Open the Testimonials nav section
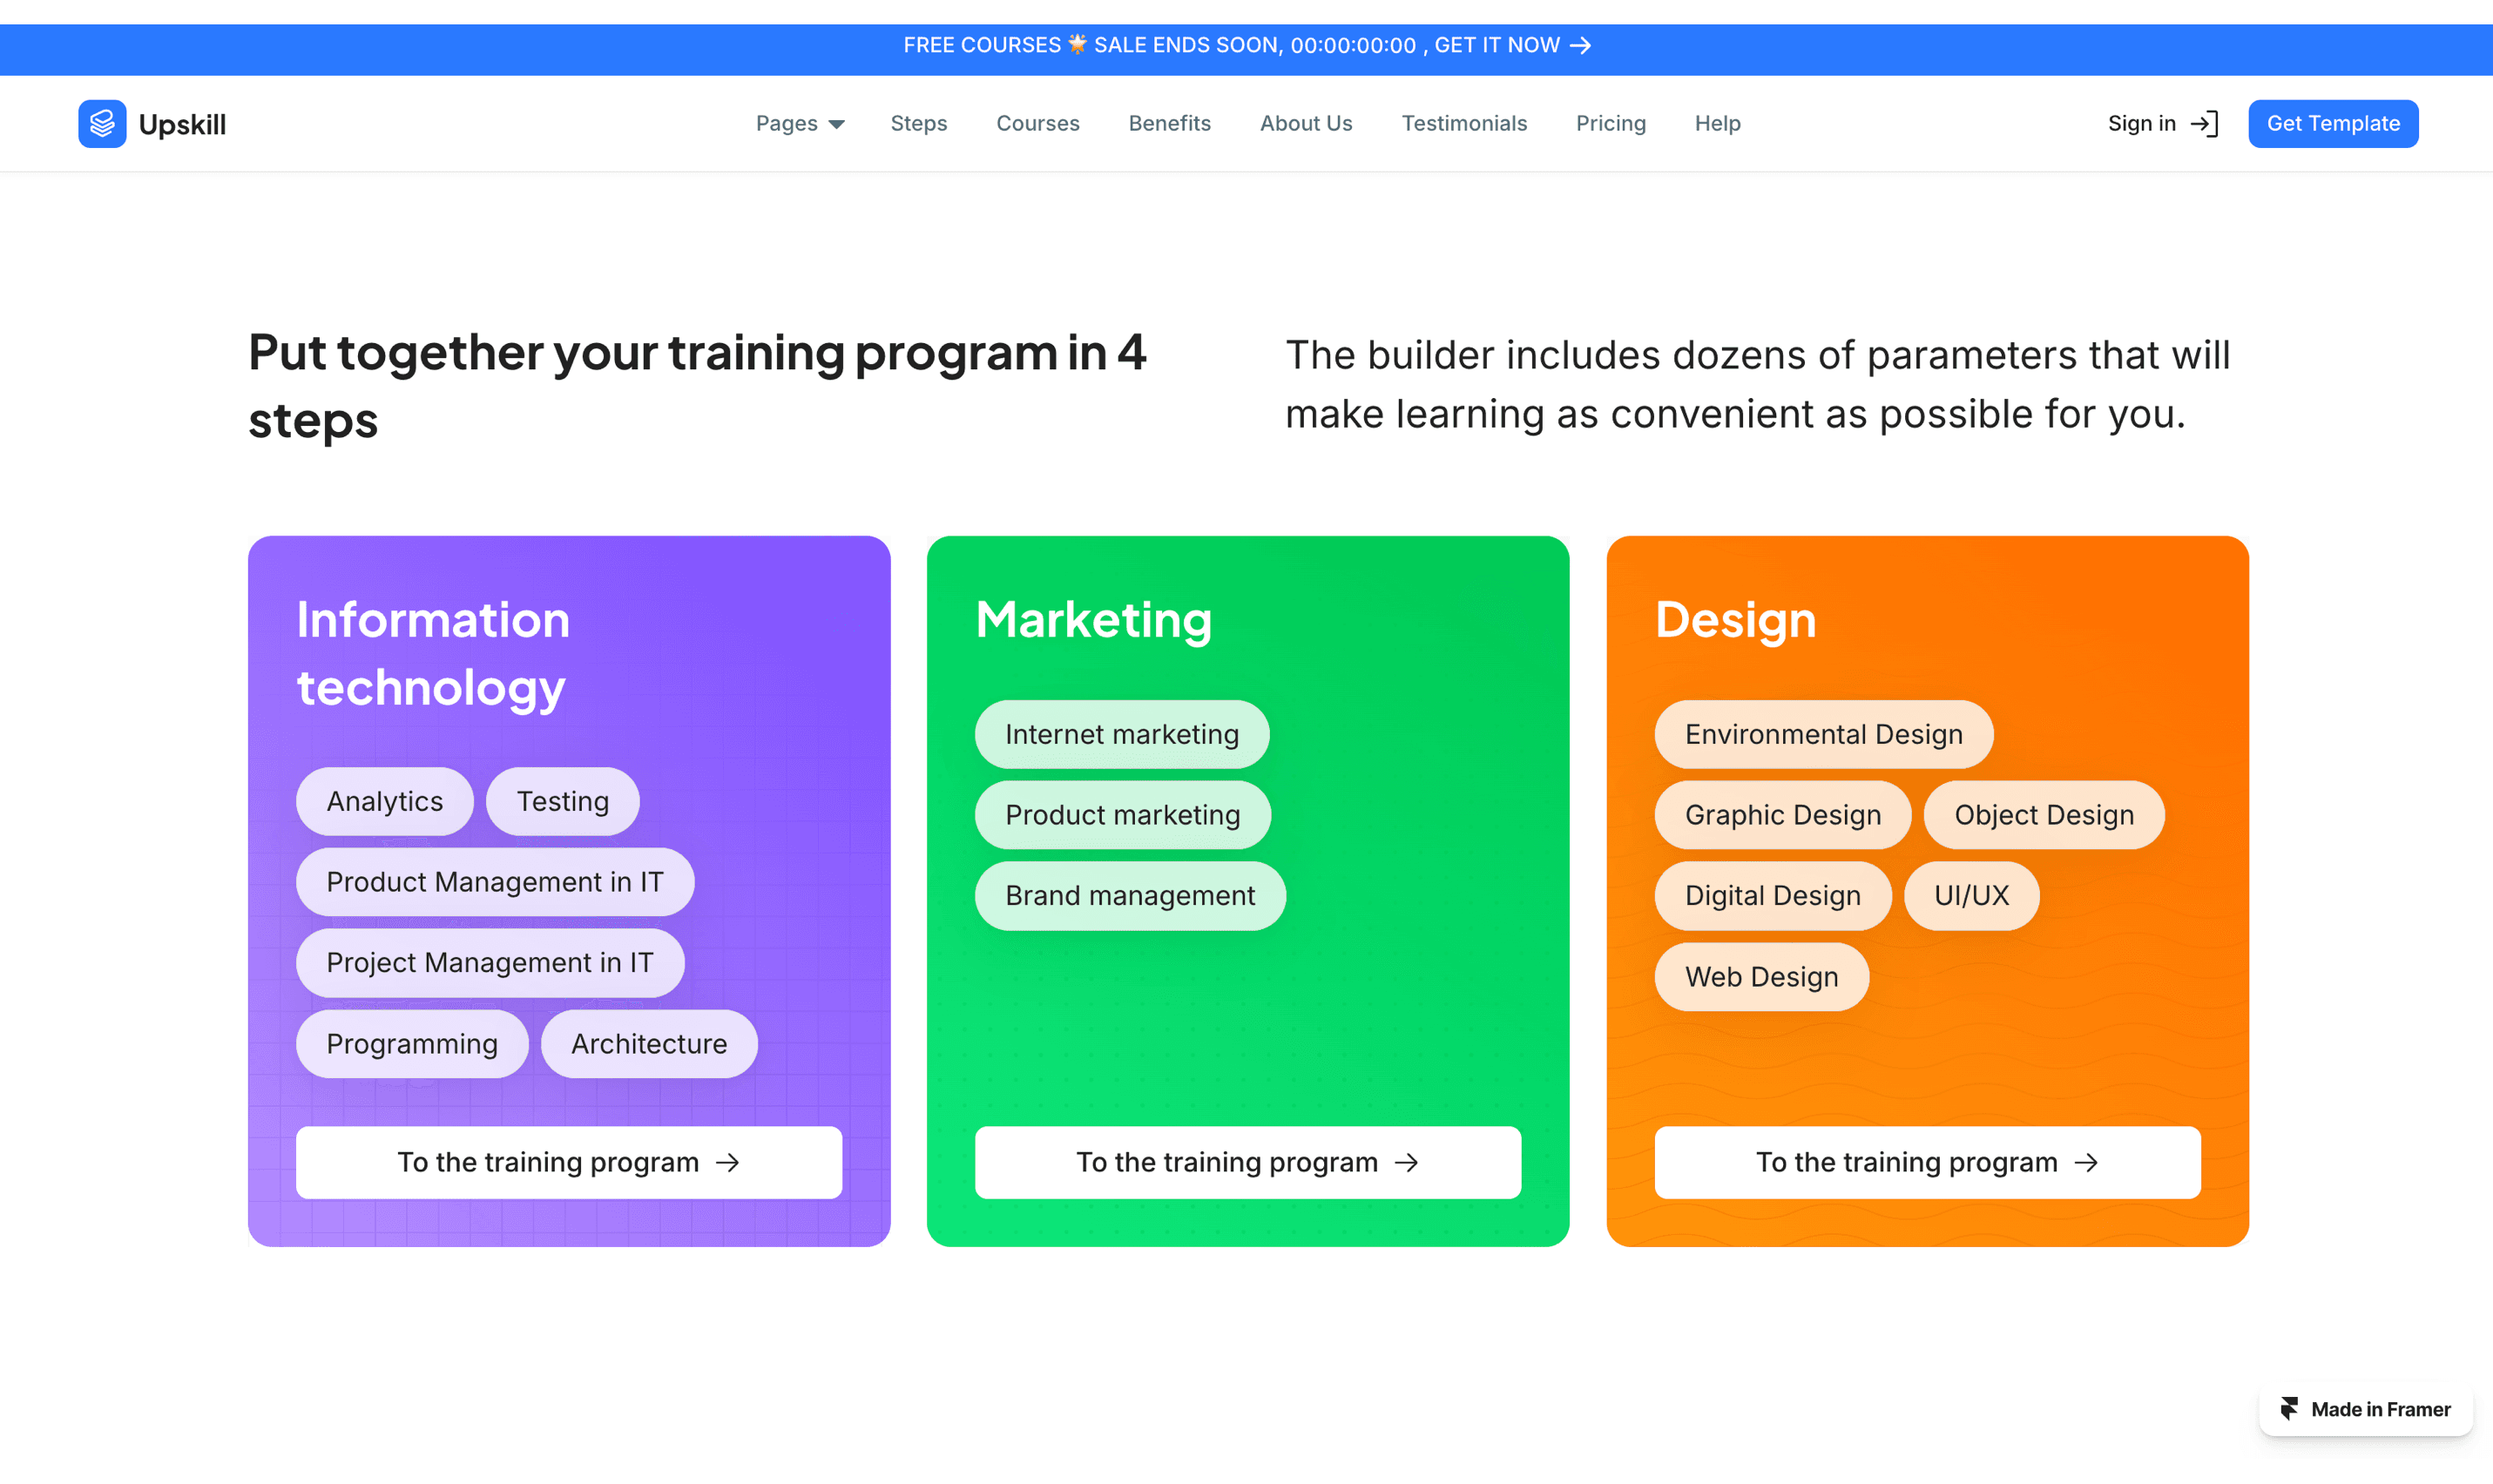Image resolution: width=2493 pixels, height=1484 pixels. click(x=1463, y=124)
